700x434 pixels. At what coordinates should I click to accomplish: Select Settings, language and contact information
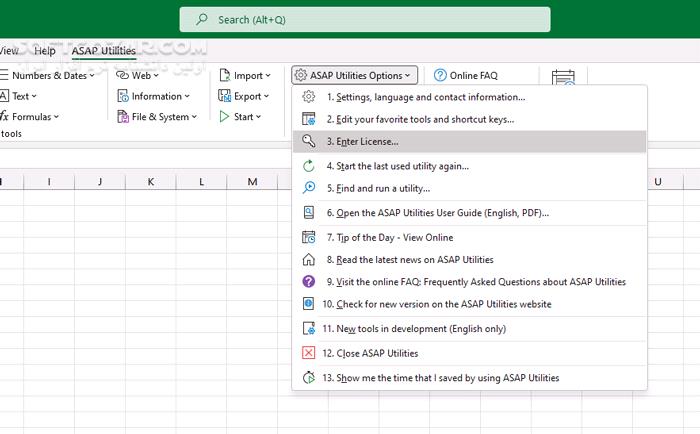(x=469, y=97)
